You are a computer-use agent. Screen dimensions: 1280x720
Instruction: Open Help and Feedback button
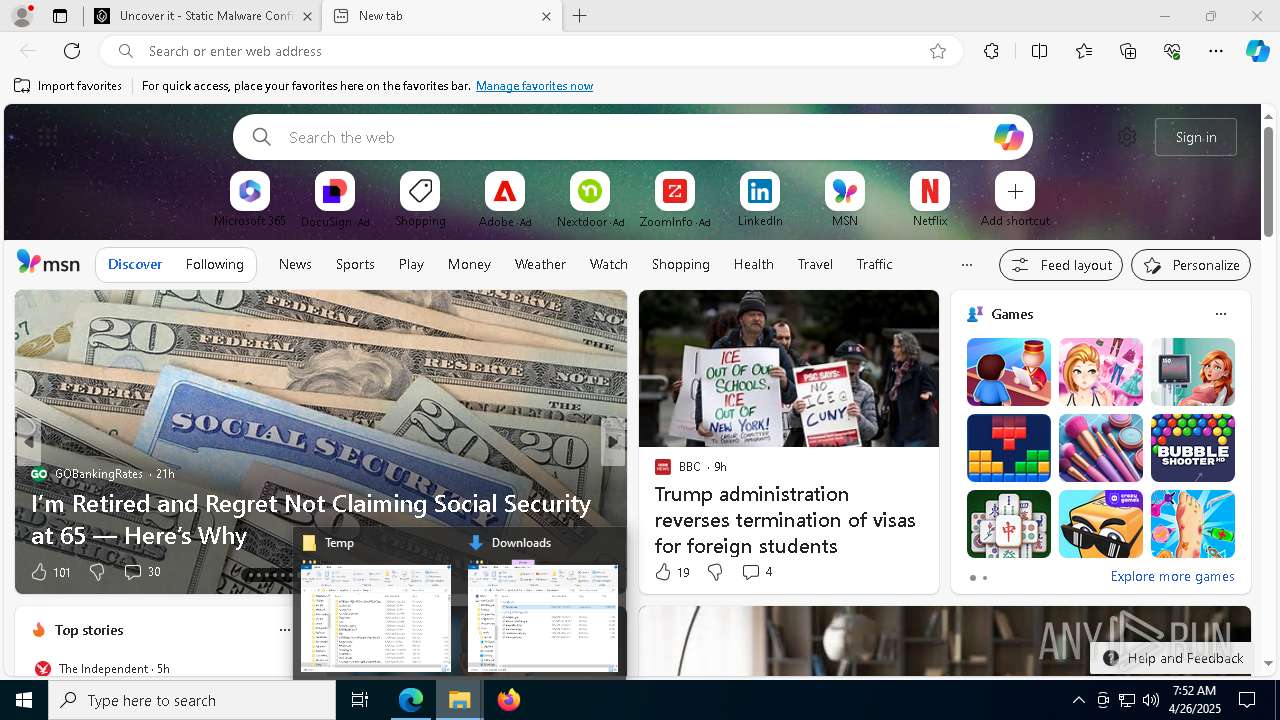coord(1173,658)
